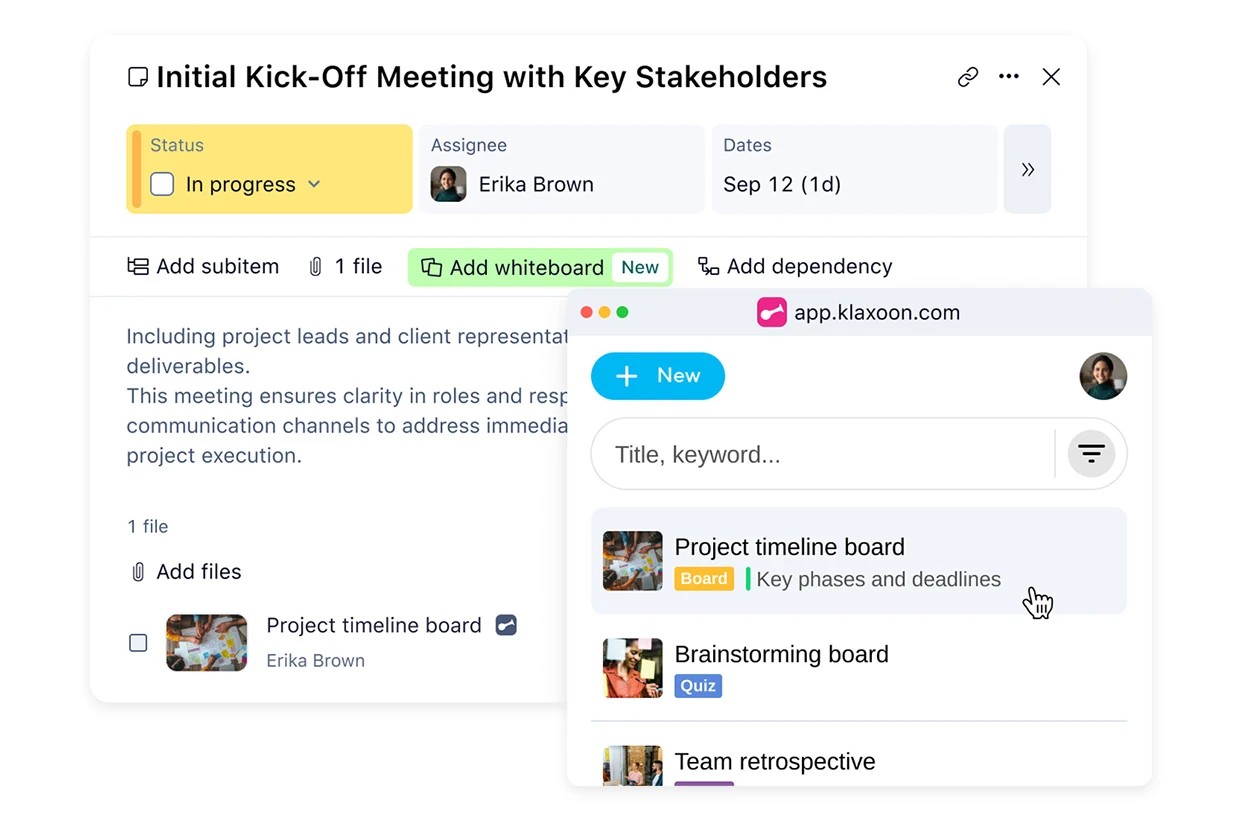Toggle the In progress status checkbox
Viewport: 1240px width, 820px height.
click(x=161, y=184)
